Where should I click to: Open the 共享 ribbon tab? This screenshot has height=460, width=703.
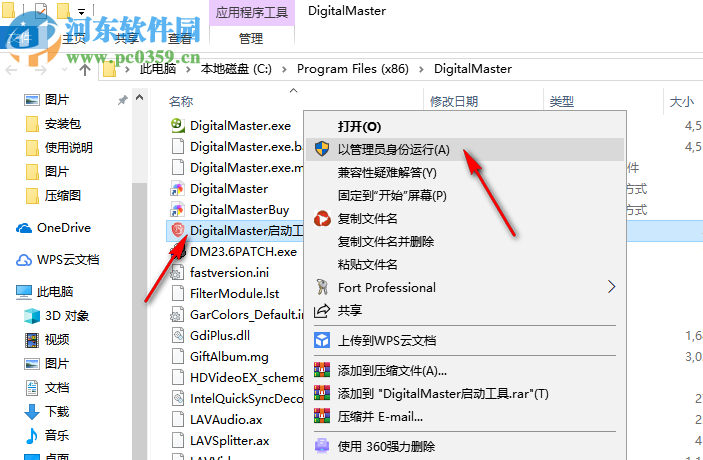pos(127,39)
